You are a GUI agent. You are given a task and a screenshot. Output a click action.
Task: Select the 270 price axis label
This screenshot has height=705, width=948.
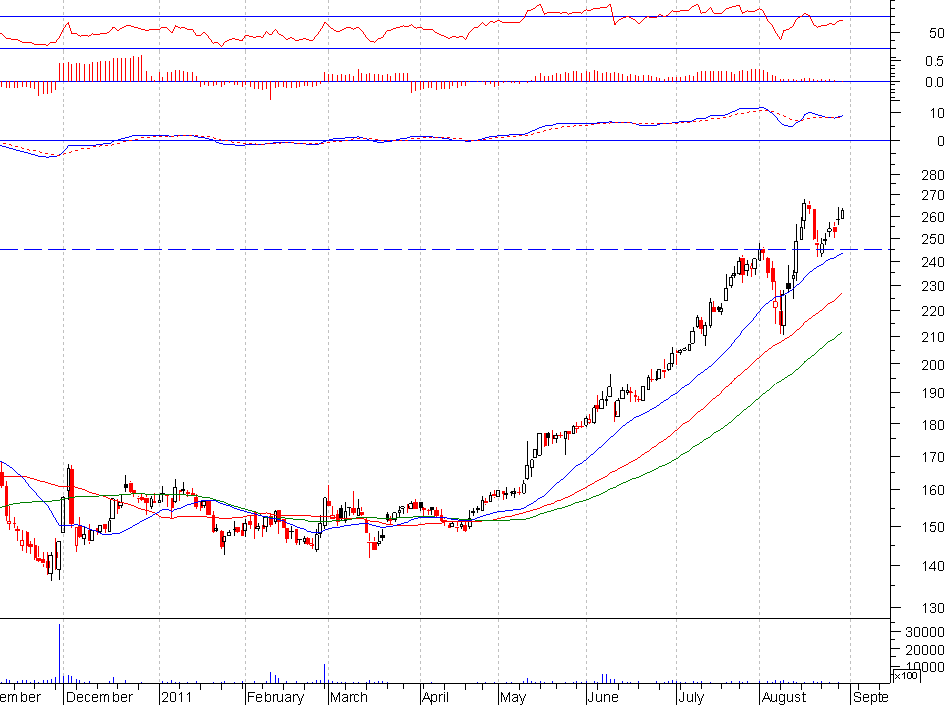click(932, 195)
